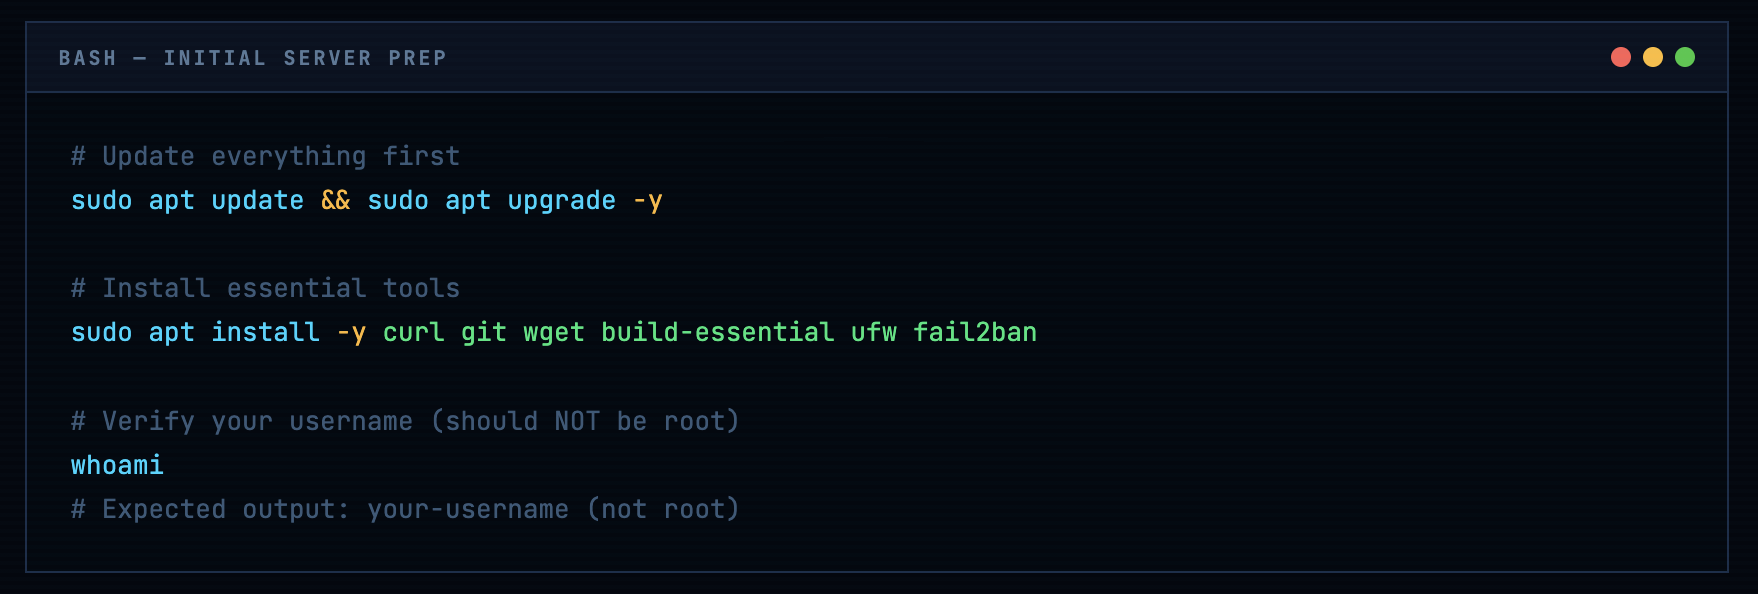Screen dimensions: 1758x594
Task: Click the "# Update everything first" comment
Action: point(265,156)
